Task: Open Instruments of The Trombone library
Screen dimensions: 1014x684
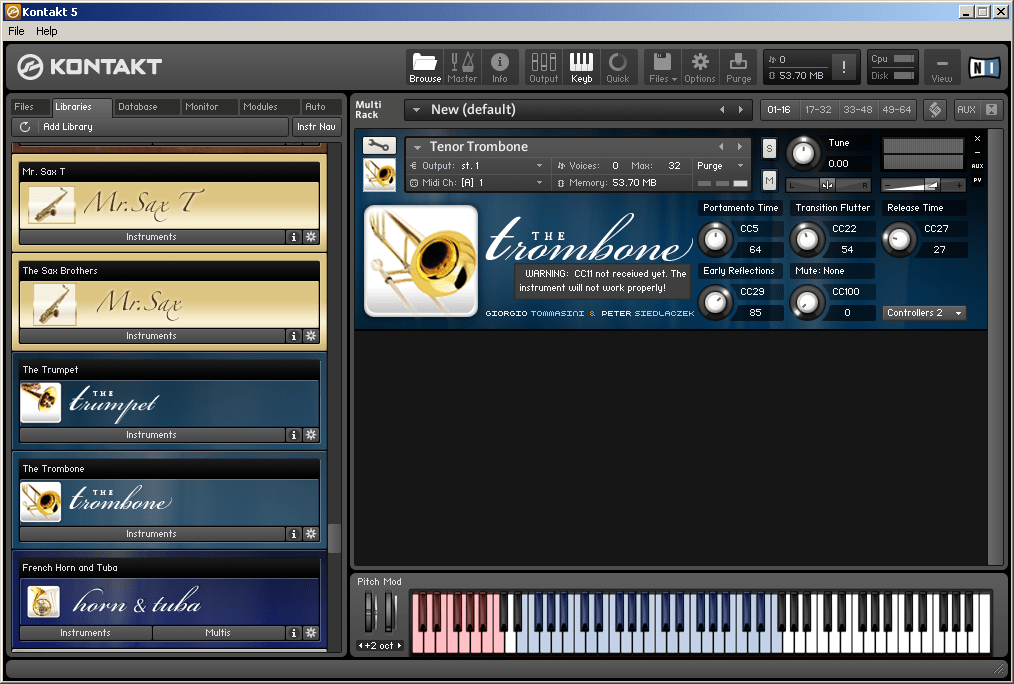Action: click(x=151, y=533)
